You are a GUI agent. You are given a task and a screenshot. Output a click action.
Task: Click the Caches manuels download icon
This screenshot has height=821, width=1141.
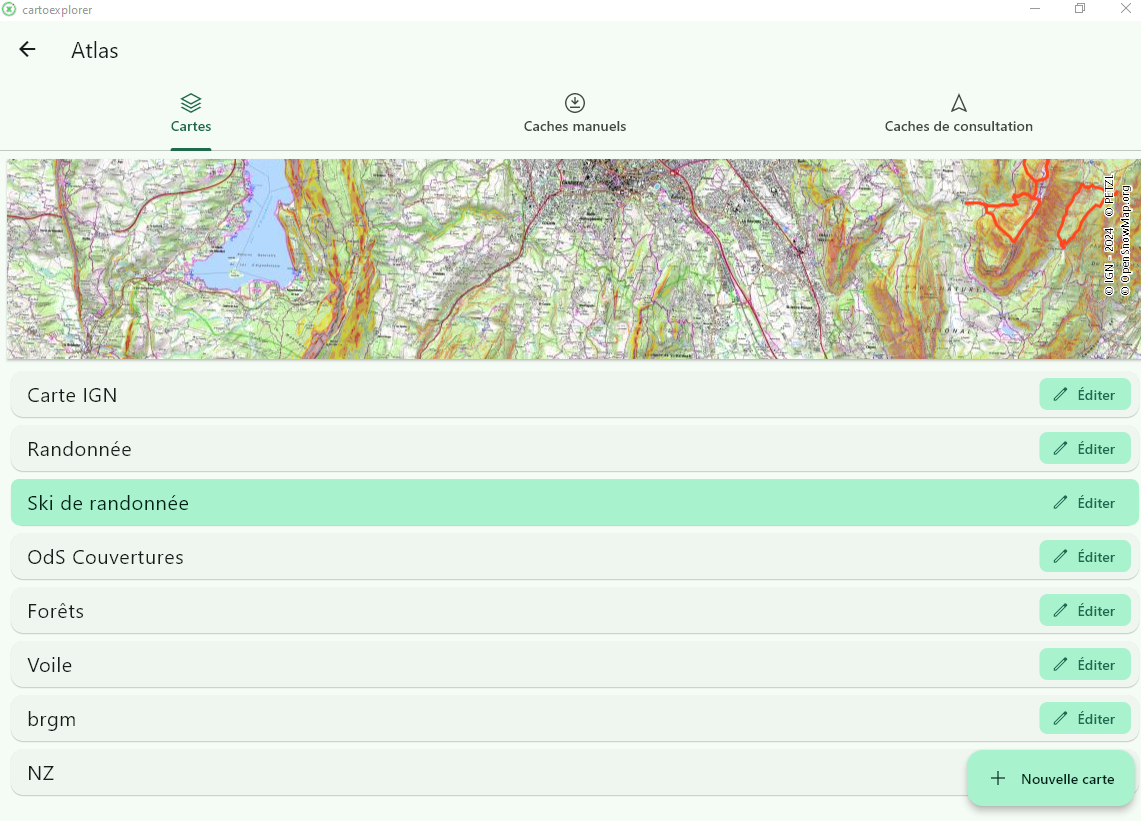pyautogui.click(x=575, y=103)
